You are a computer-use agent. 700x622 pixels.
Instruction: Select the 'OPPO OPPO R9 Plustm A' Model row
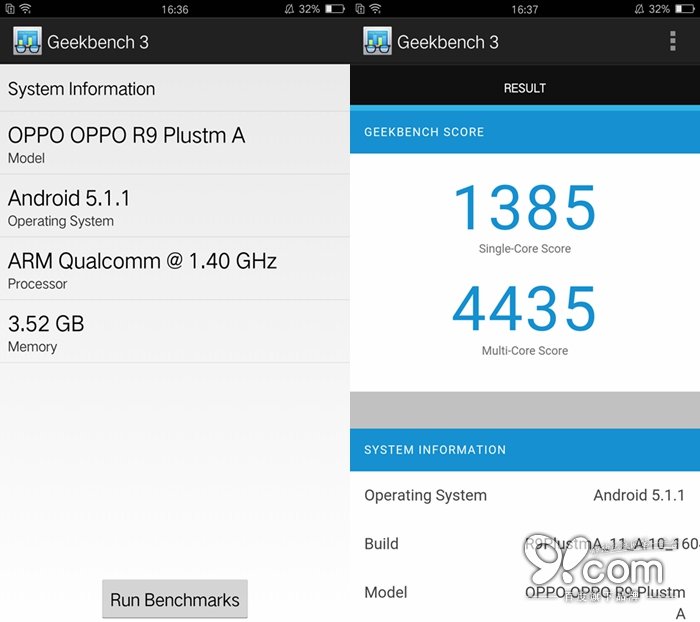pos(175,143)
